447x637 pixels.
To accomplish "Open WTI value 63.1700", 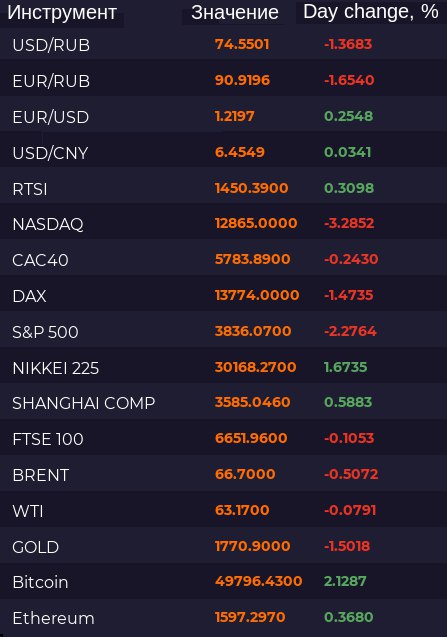I will [x=242, y=510].
